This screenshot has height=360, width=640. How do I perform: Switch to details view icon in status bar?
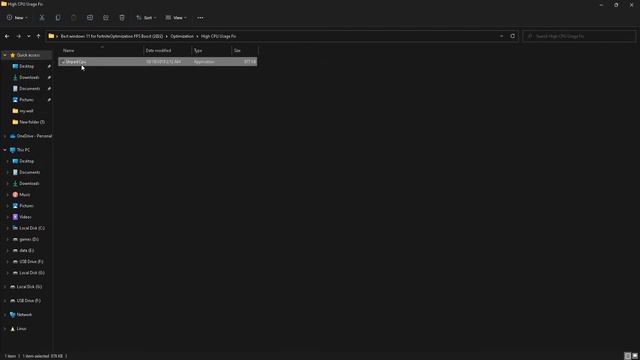(x=628, y=356)
